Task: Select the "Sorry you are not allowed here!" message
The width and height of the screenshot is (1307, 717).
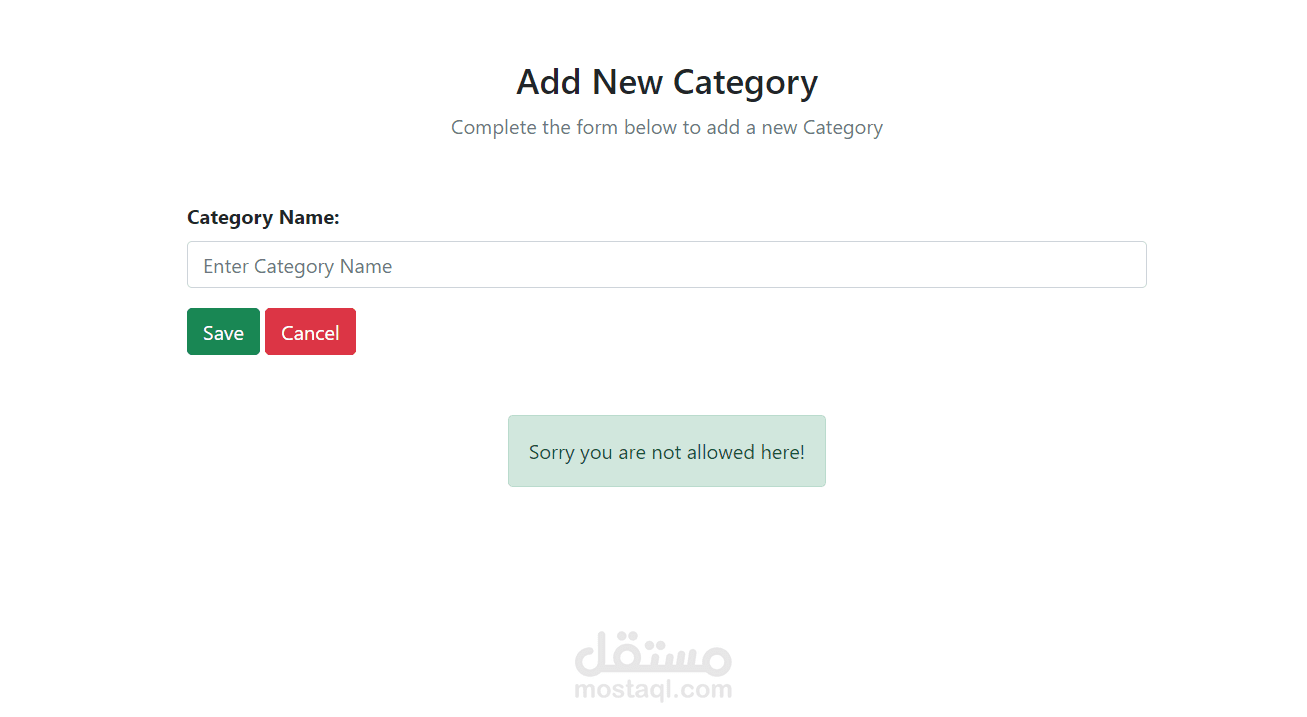Action: tap(666, 452)
